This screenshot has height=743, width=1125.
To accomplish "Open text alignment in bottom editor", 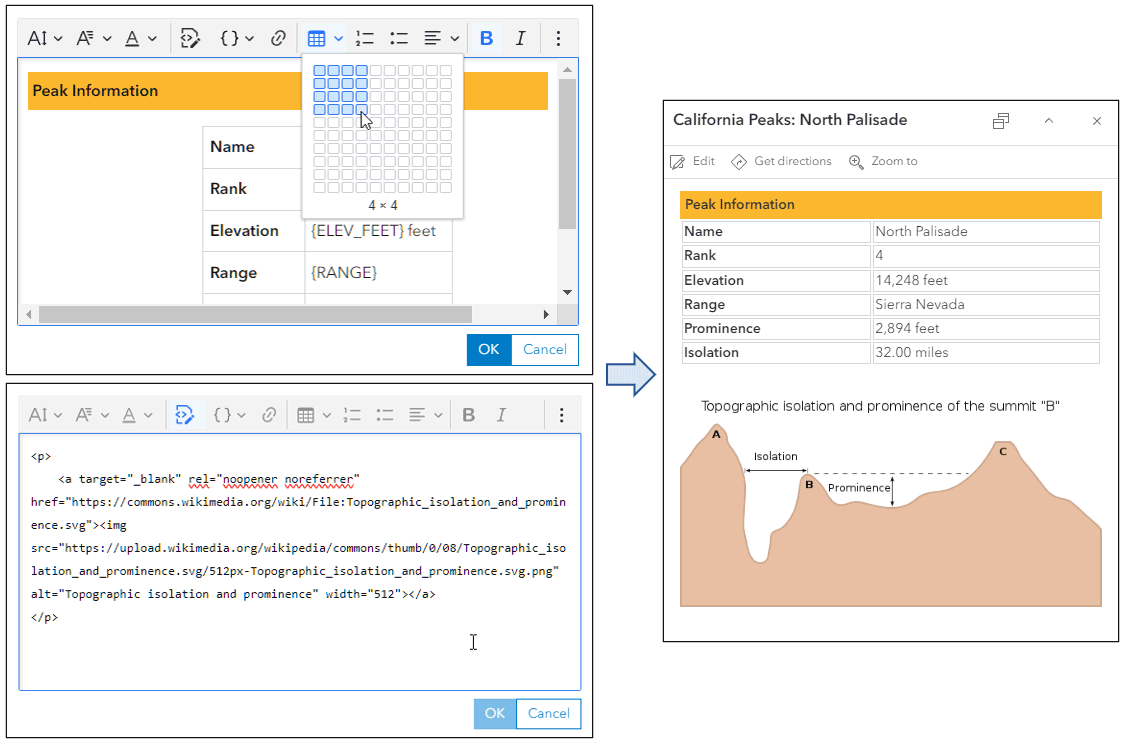I will [x=417, y=415].
